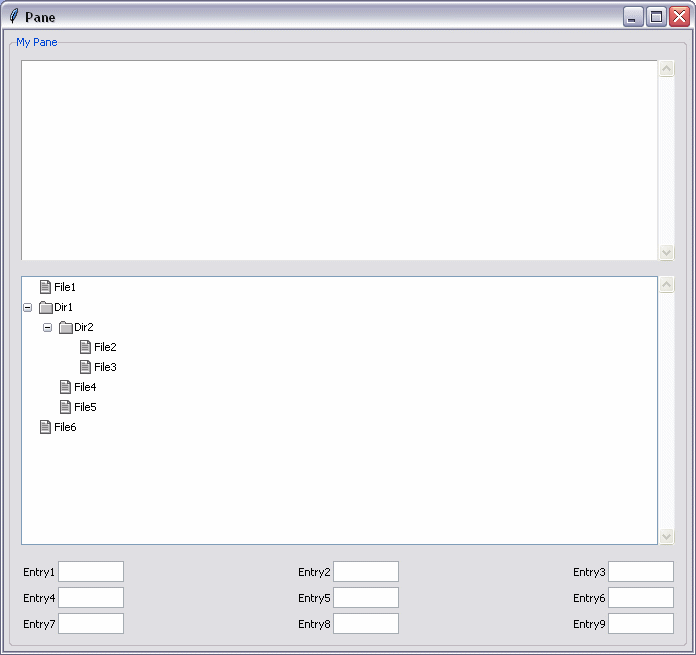696x655 pixels.
Task: Focus the Entry5 text field
Action: click(x=366, y=598)
